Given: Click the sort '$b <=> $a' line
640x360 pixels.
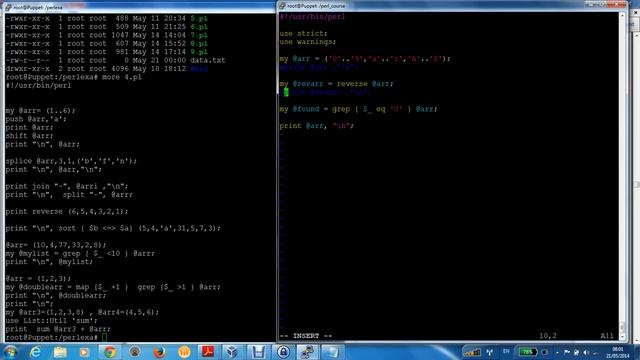Looking at the screenshot, I should pyautogui.click(x=113, y=228).
